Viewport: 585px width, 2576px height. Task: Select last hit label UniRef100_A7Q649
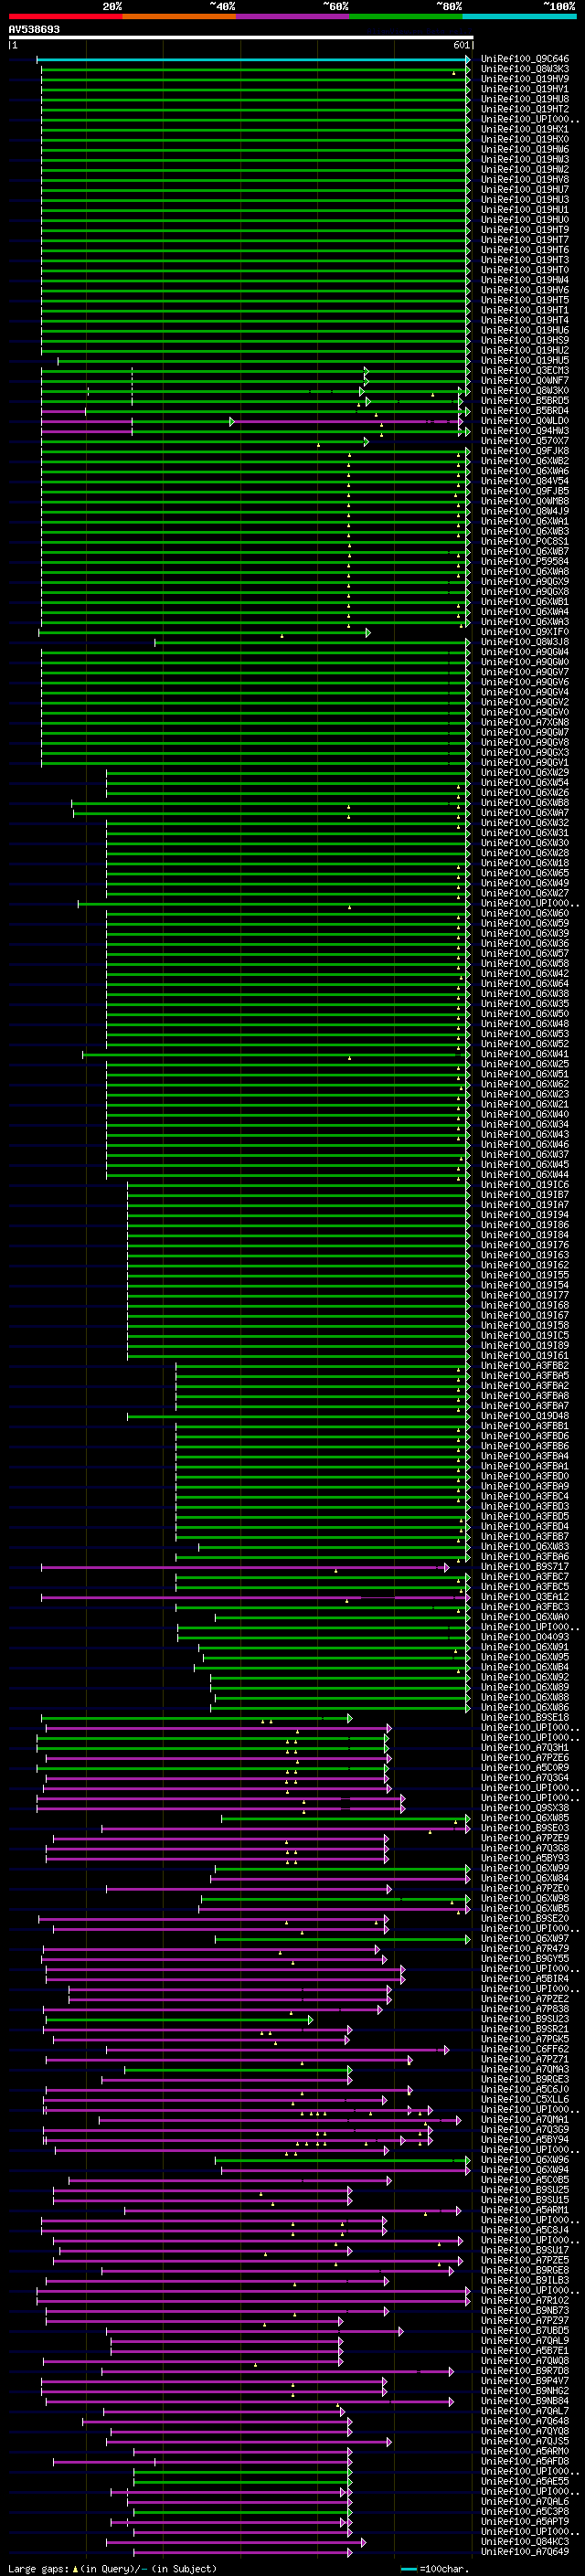pos(525,2551)
